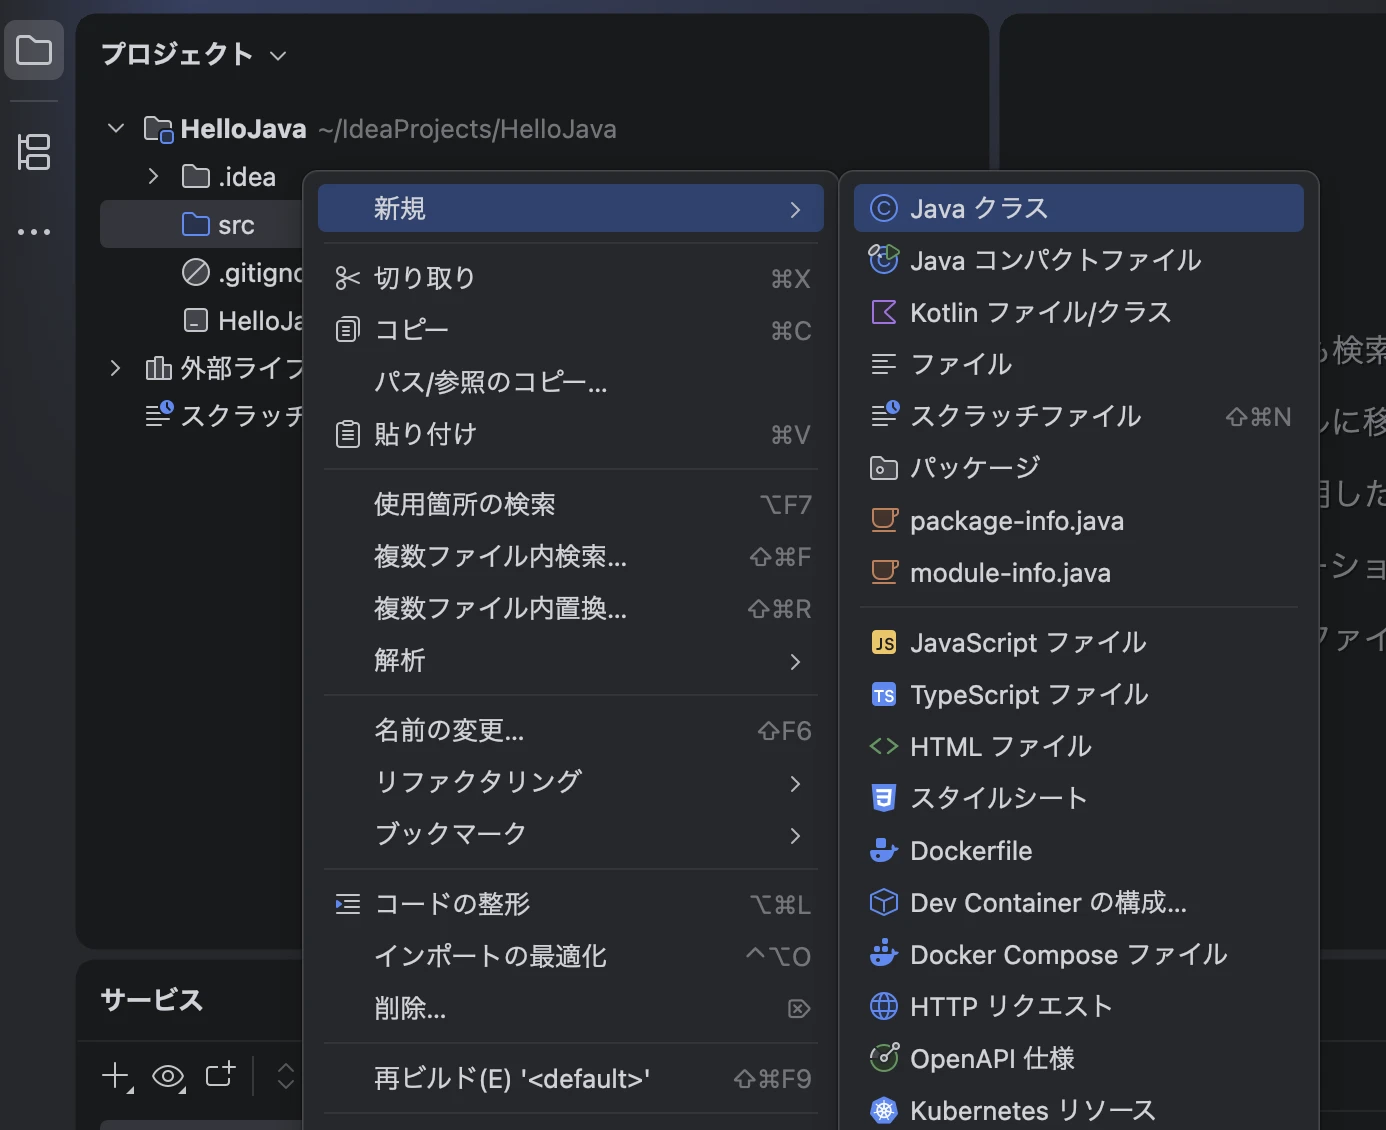Click the Java クラス class icon
Viewport: 1386px width, 1130px height.
pos(884,208)
